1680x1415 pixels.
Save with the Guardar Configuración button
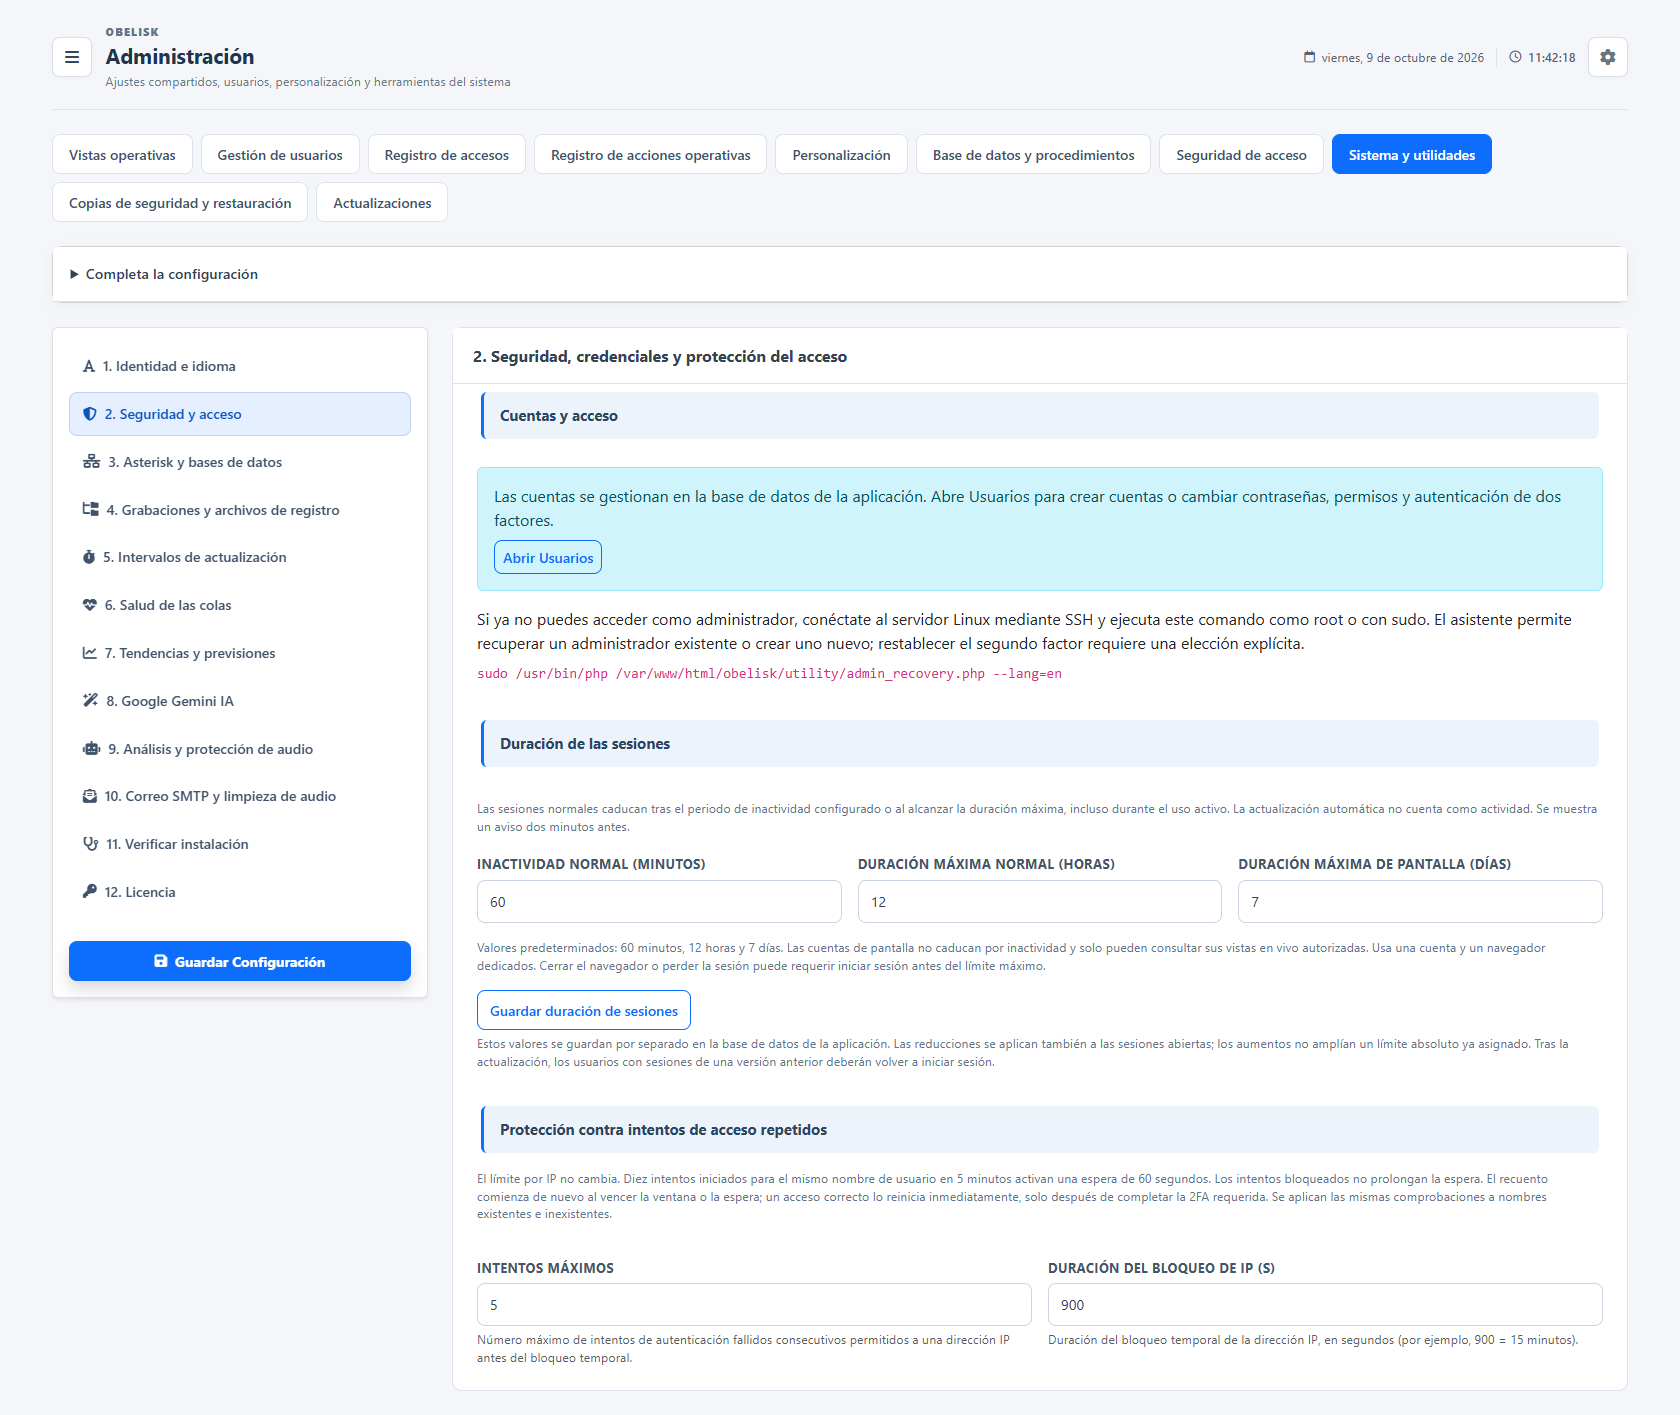coord(240,961)
